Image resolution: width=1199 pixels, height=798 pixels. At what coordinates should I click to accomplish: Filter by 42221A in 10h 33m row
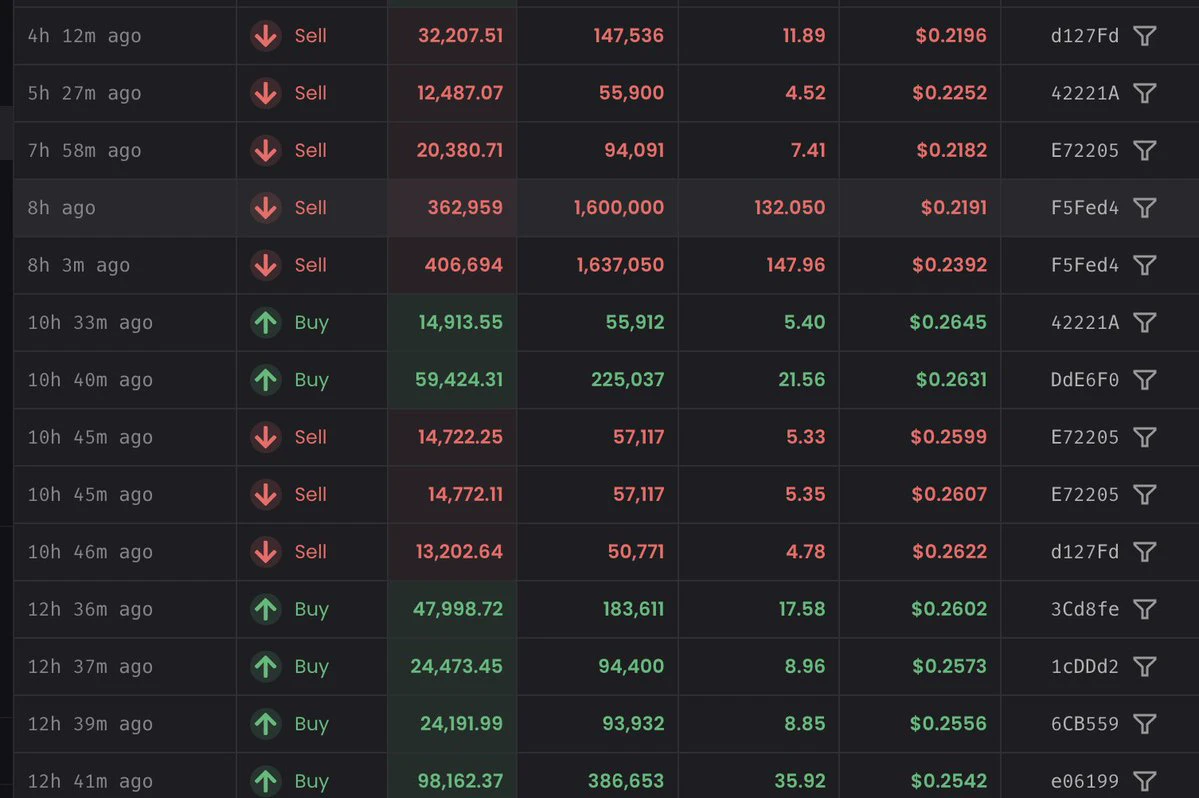[x=1144, y=323]
